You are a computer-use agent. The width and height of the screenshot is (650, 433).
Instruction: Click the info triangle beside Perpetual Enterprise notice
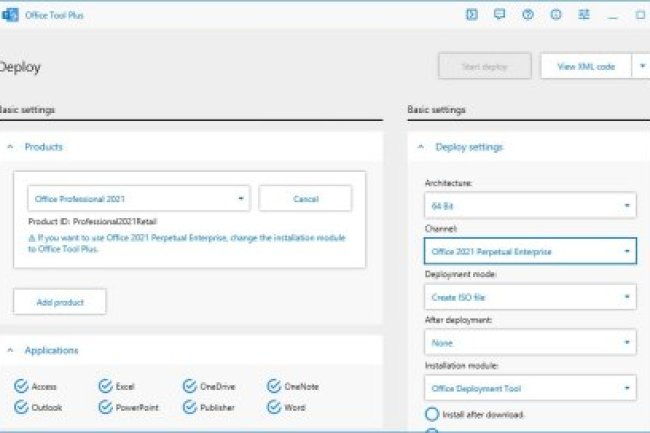coord(31,239)
